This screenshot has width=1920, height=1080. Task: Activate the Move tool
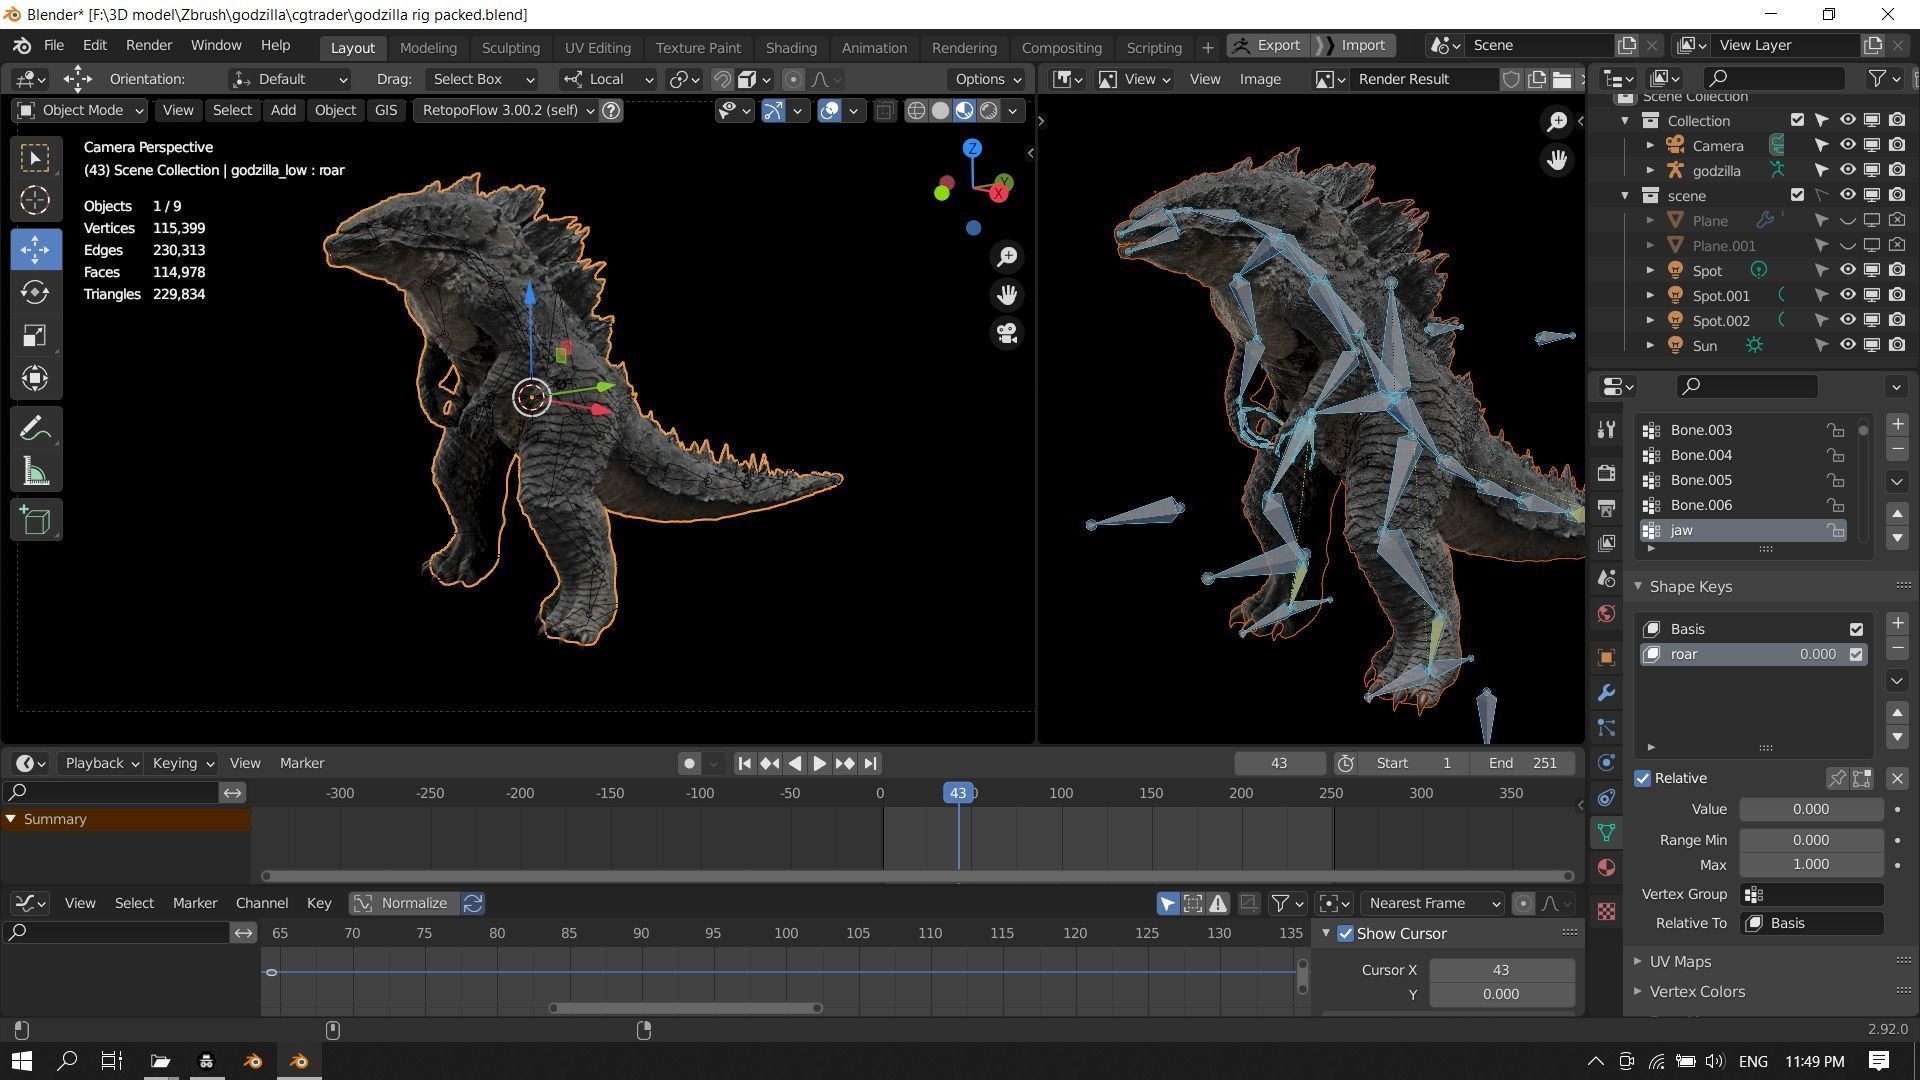click(35, 249)
